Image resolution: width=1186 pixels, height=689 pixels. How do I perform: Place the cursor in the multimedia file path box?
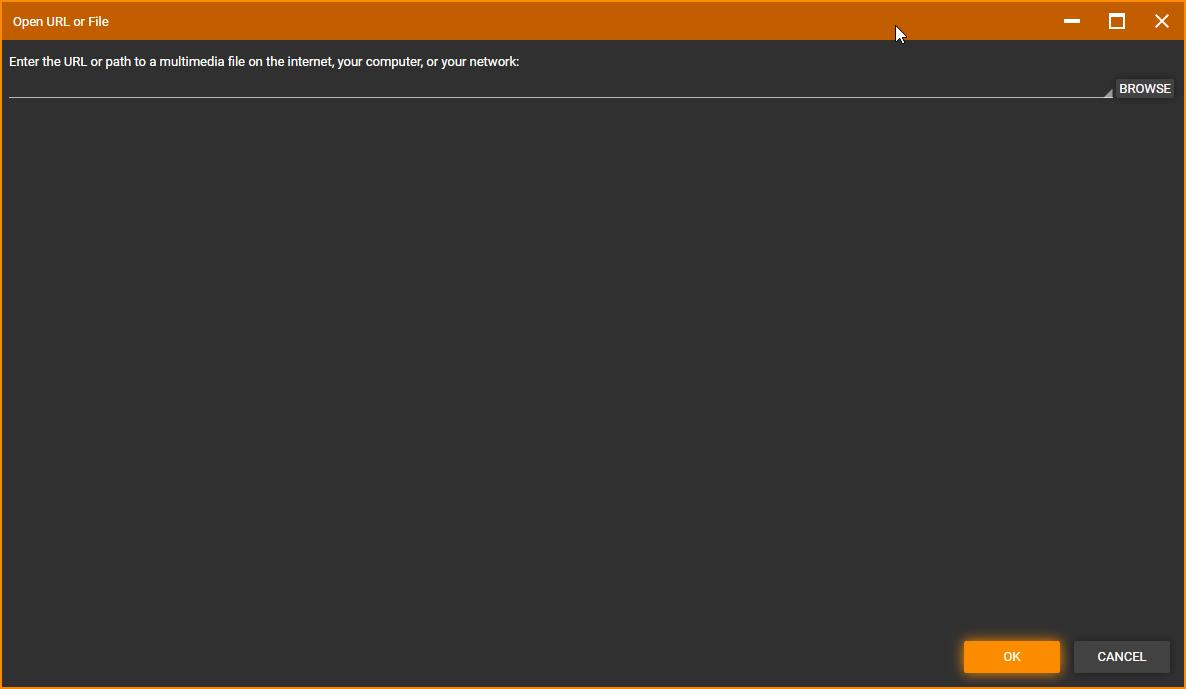(x=550, y=87)
